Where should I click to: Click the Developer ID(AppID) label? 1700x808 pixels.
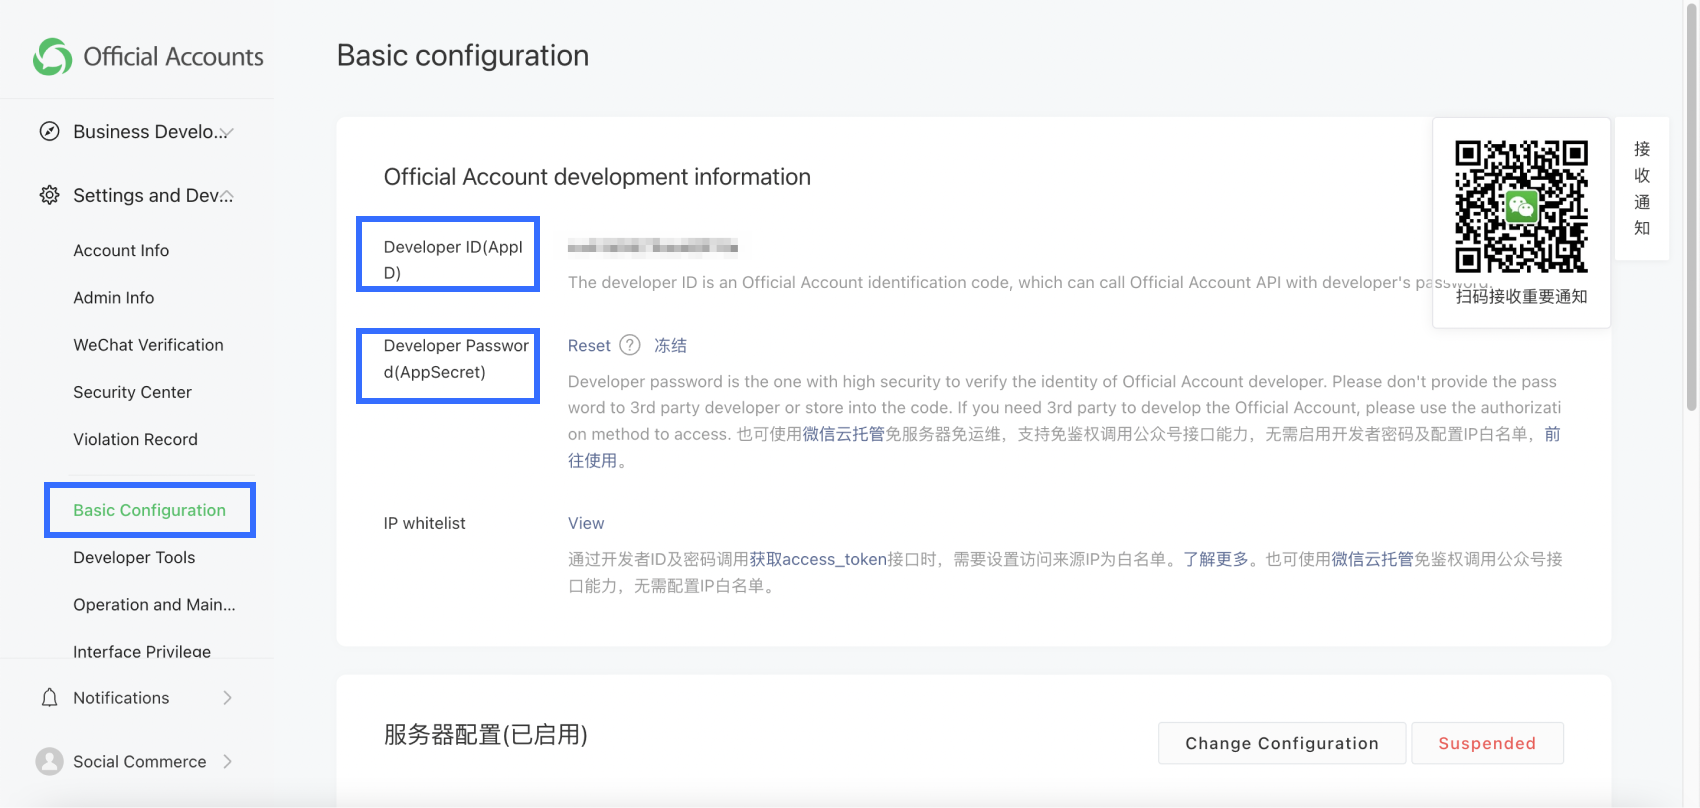pyautogui.click(x=453, y=259)
